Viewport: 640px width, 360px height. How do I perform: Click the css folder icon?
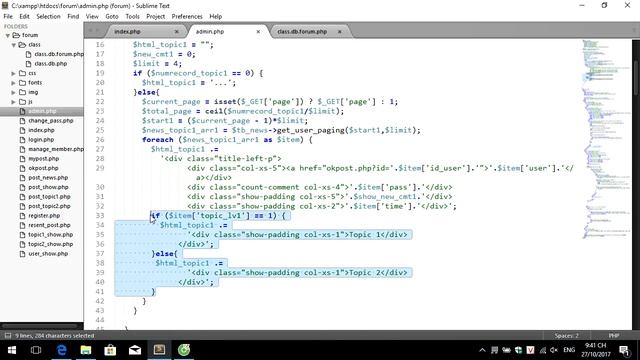coord(22,73)
